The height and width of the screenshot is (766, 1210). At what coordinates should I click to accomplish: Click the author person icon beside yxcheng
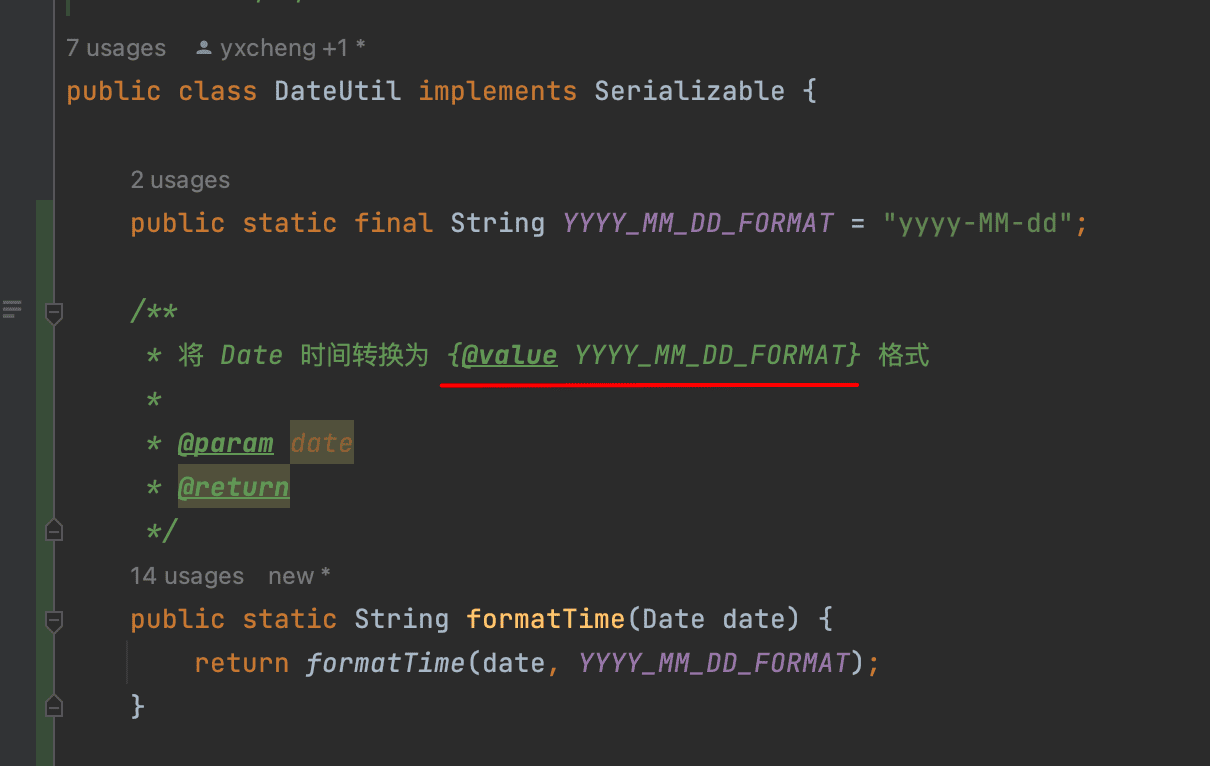[x=204, y=48]
